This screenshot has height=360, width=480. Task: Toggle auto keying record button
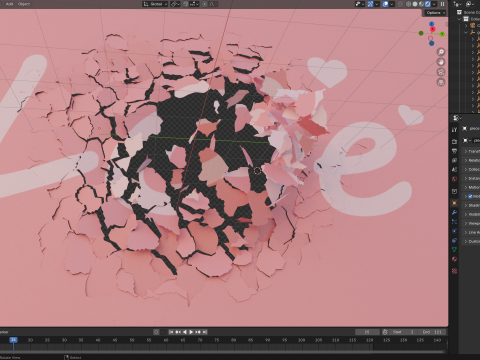pos(156,332)
